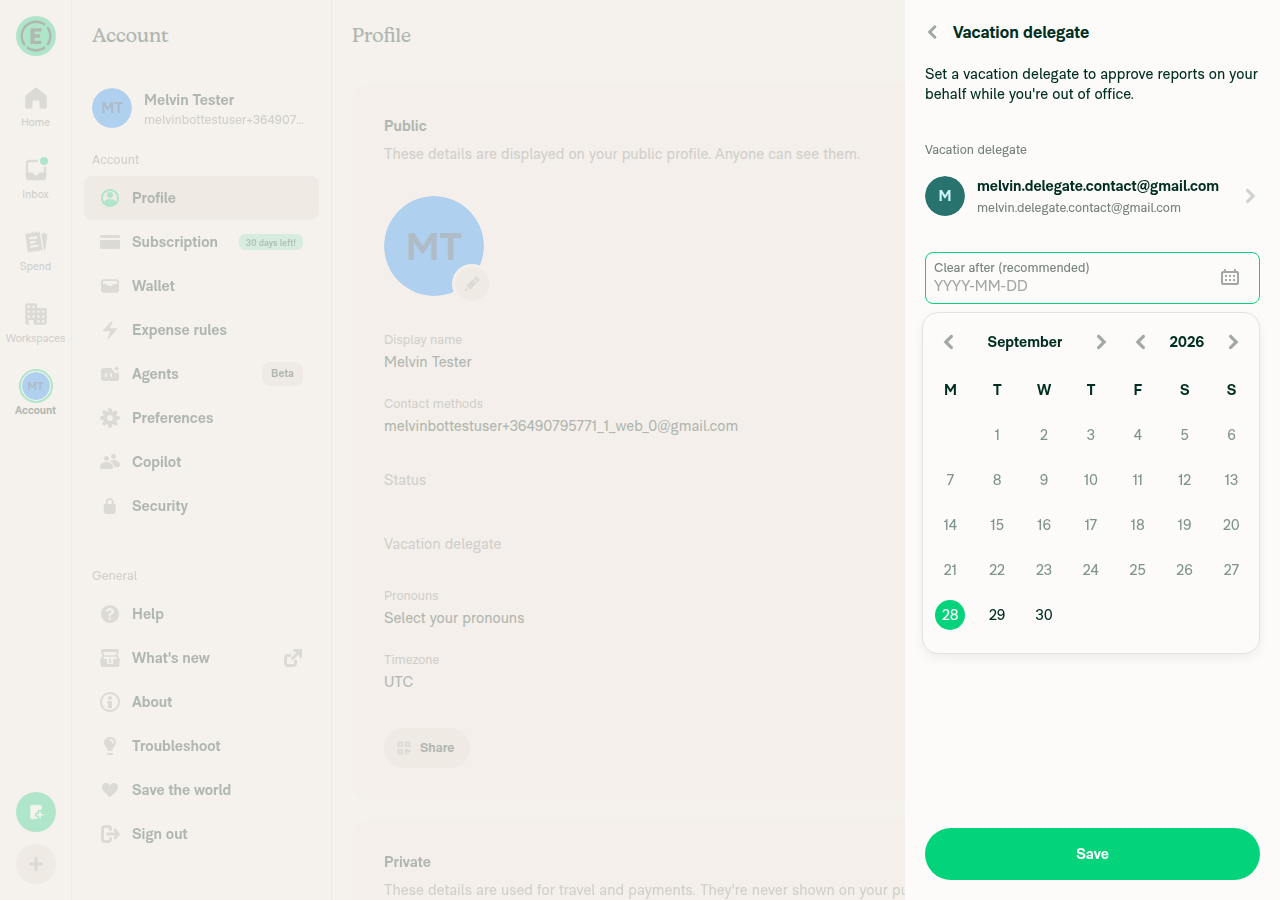
Task: Select September 28 in the calendar
Action: click(x=950, y=615)
